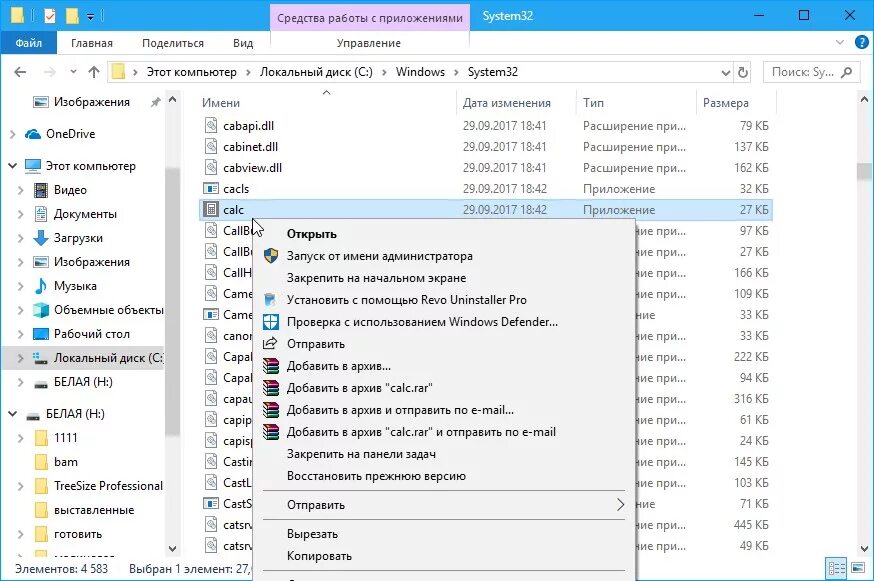Click the Рабочий стол desktop icon

pyautogui.click(x=41, y=333)
